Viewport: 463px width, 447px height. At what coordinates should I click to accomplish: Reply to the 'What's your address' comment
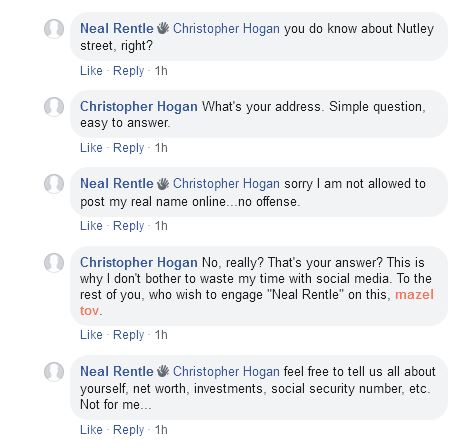[x=128, y=148]
